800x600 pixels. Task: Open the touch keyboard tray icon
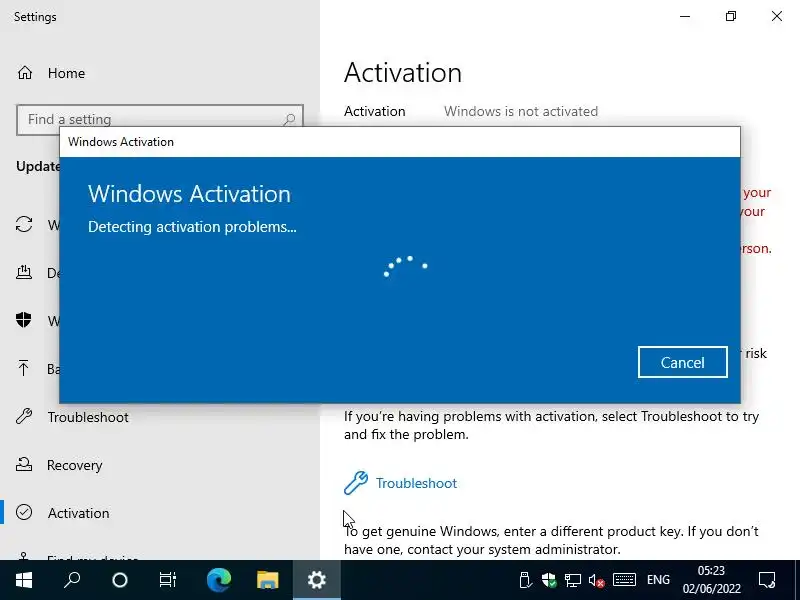(624, 580)
